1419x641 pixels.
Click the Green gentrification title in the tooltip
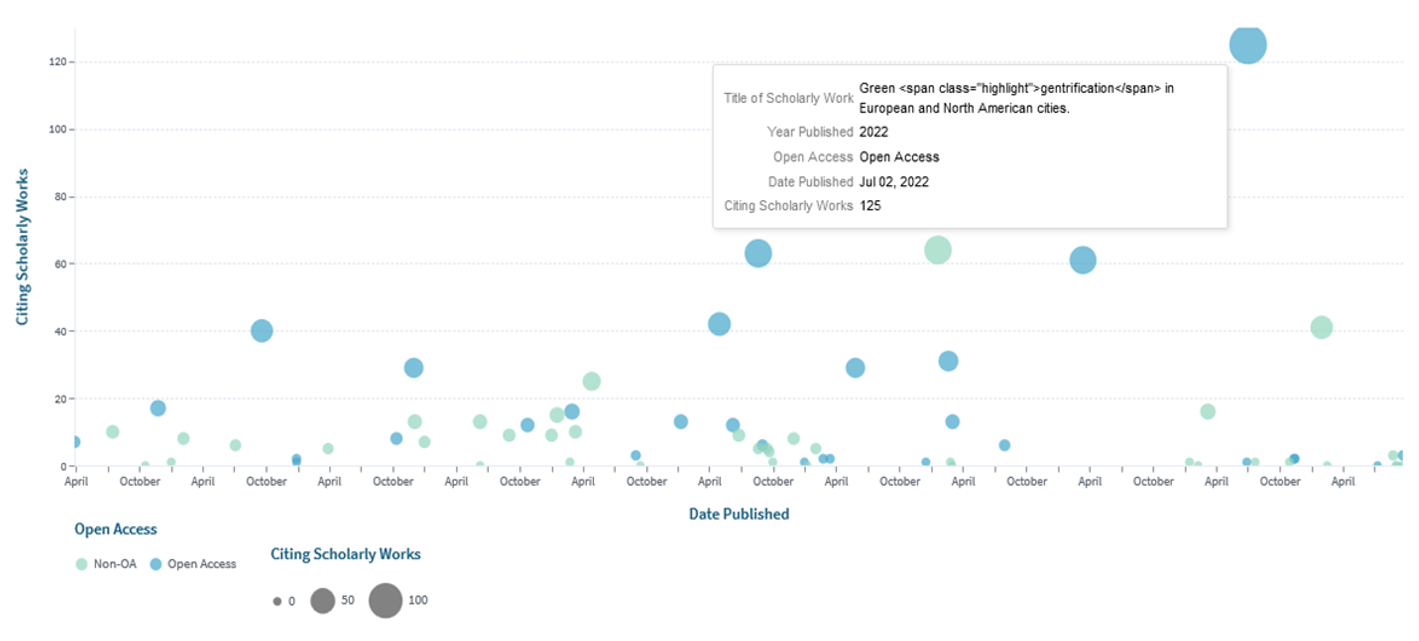coord(1015,98)
